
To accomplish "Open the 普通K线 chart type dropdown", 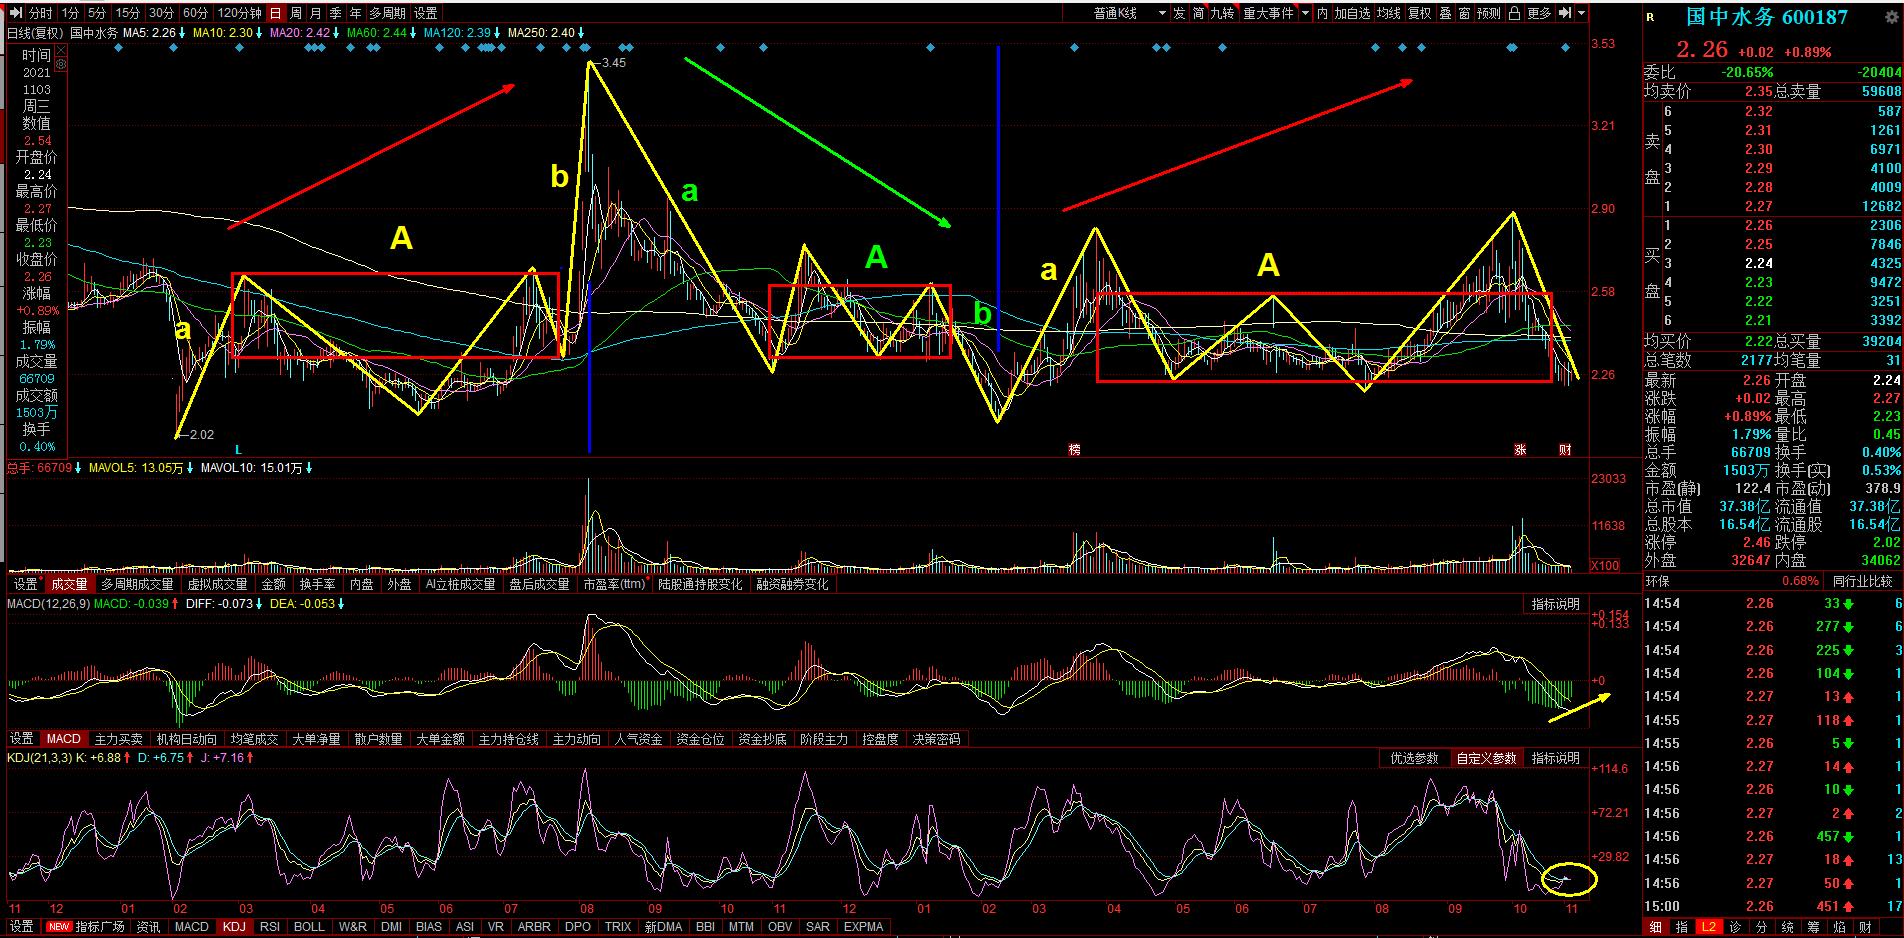I will point(1128,13).
